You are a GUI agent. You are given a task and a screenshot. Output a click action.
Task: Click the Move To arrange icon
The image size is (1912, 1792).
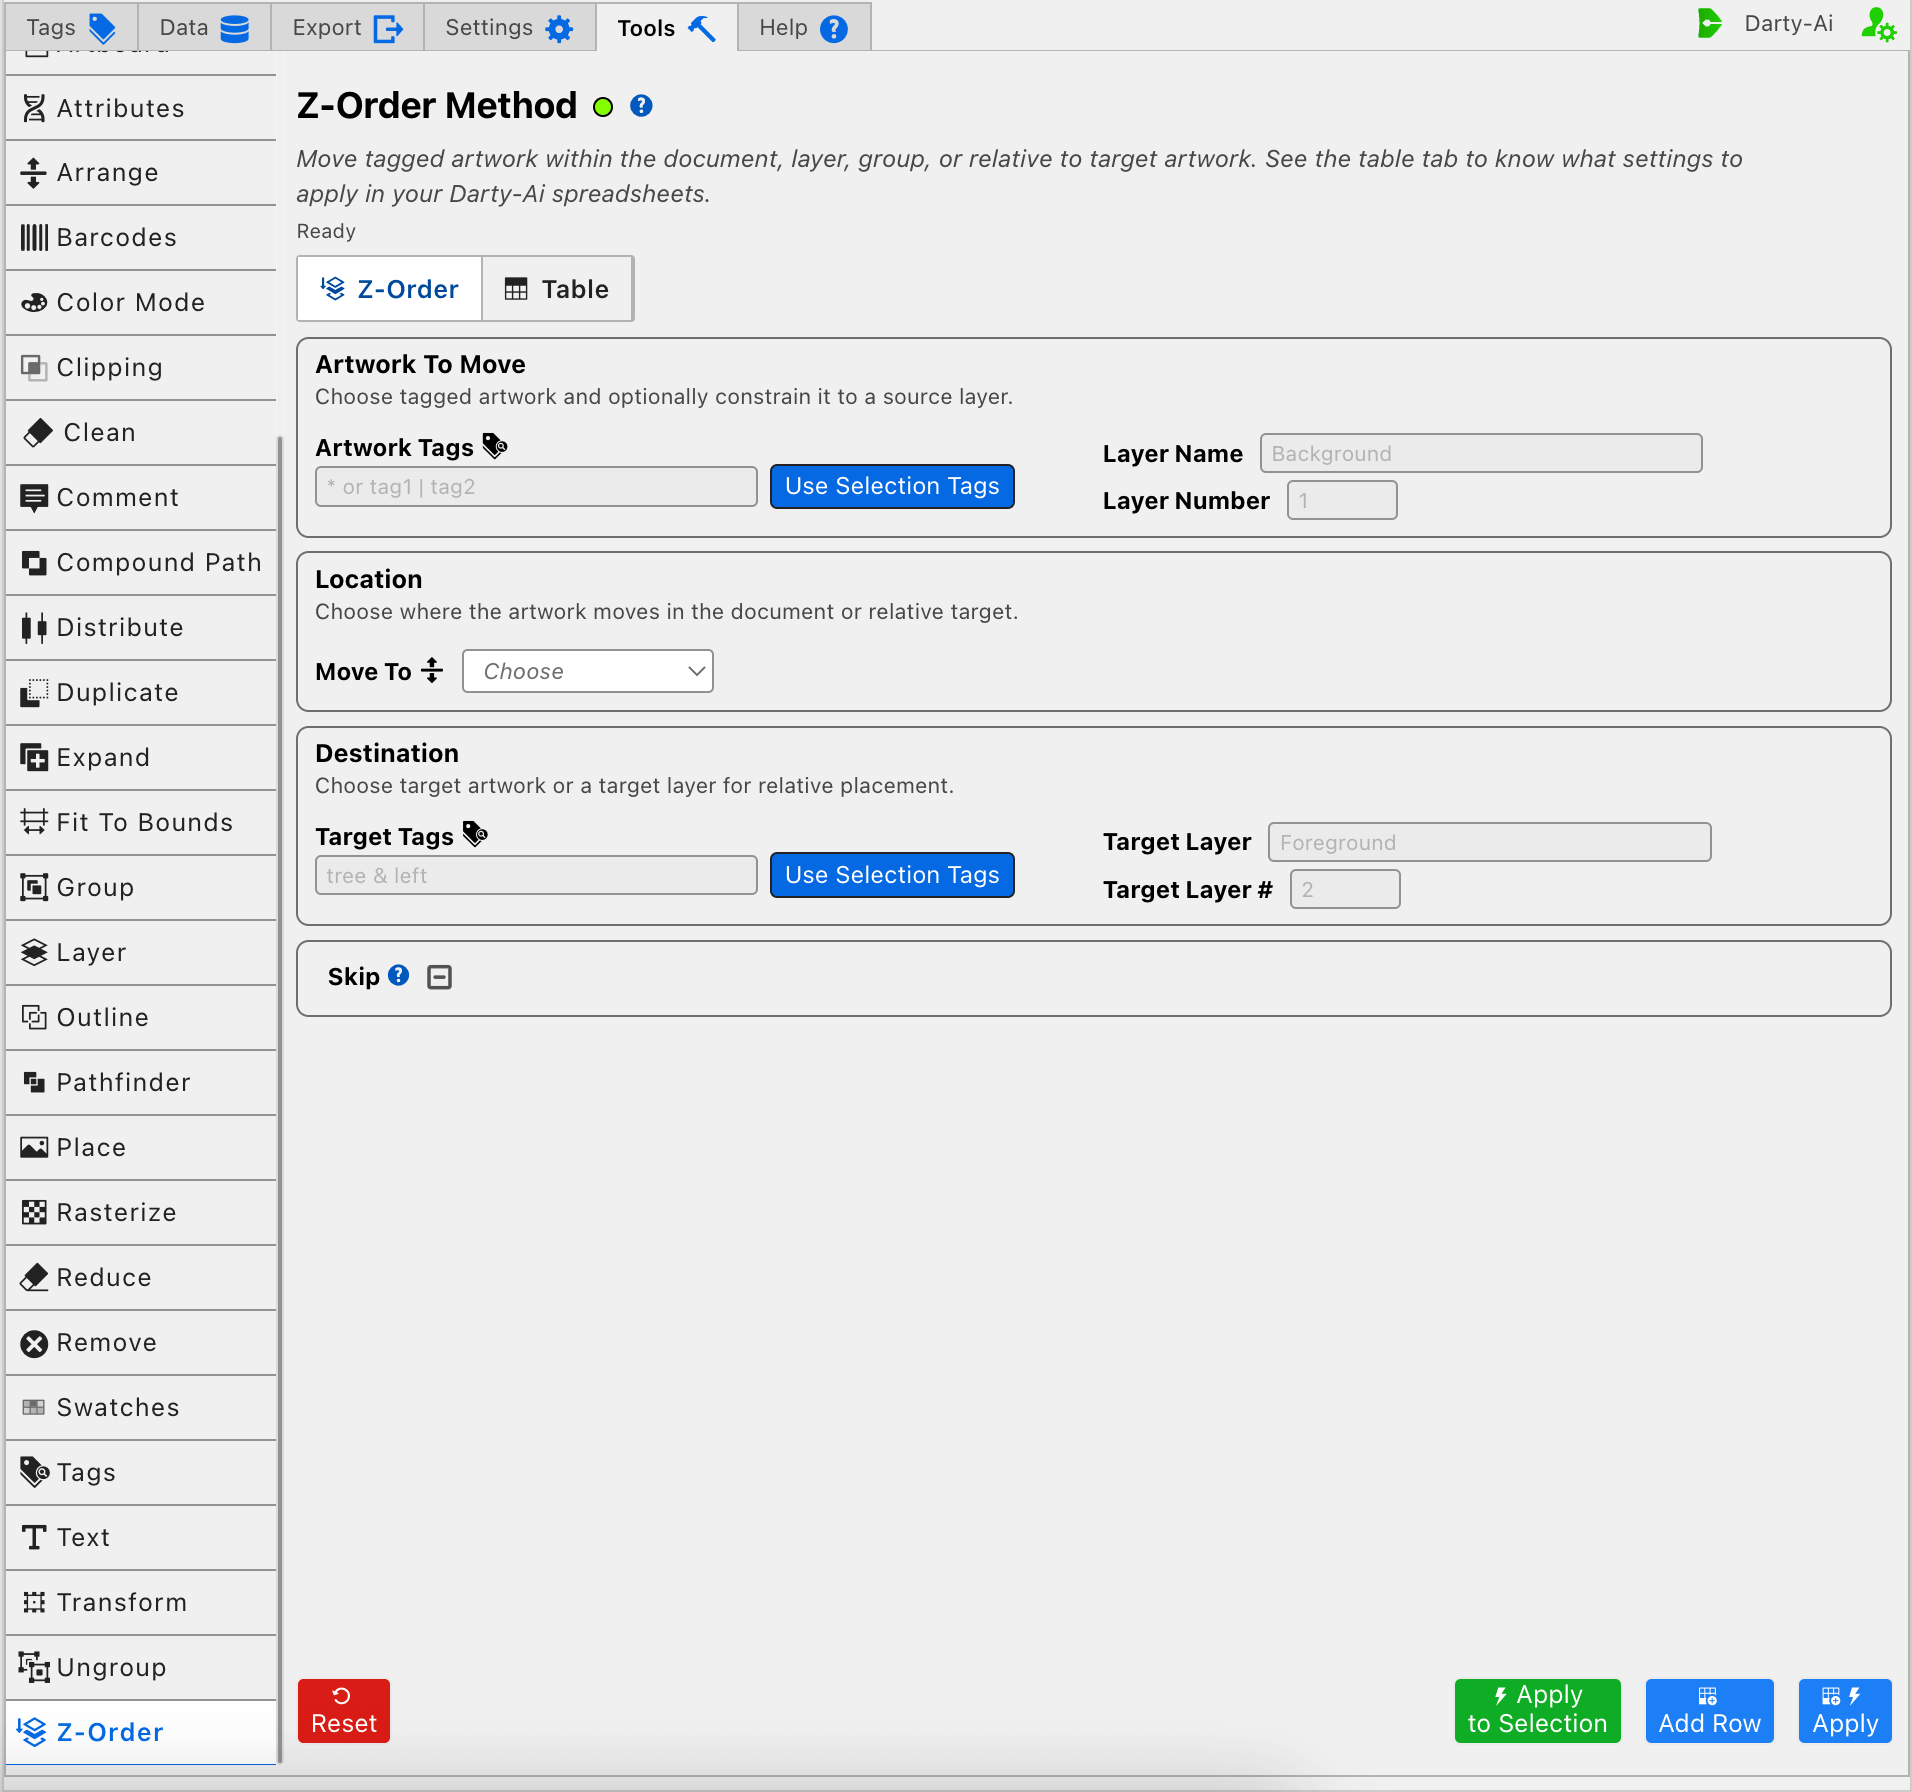tap(432, 670)
